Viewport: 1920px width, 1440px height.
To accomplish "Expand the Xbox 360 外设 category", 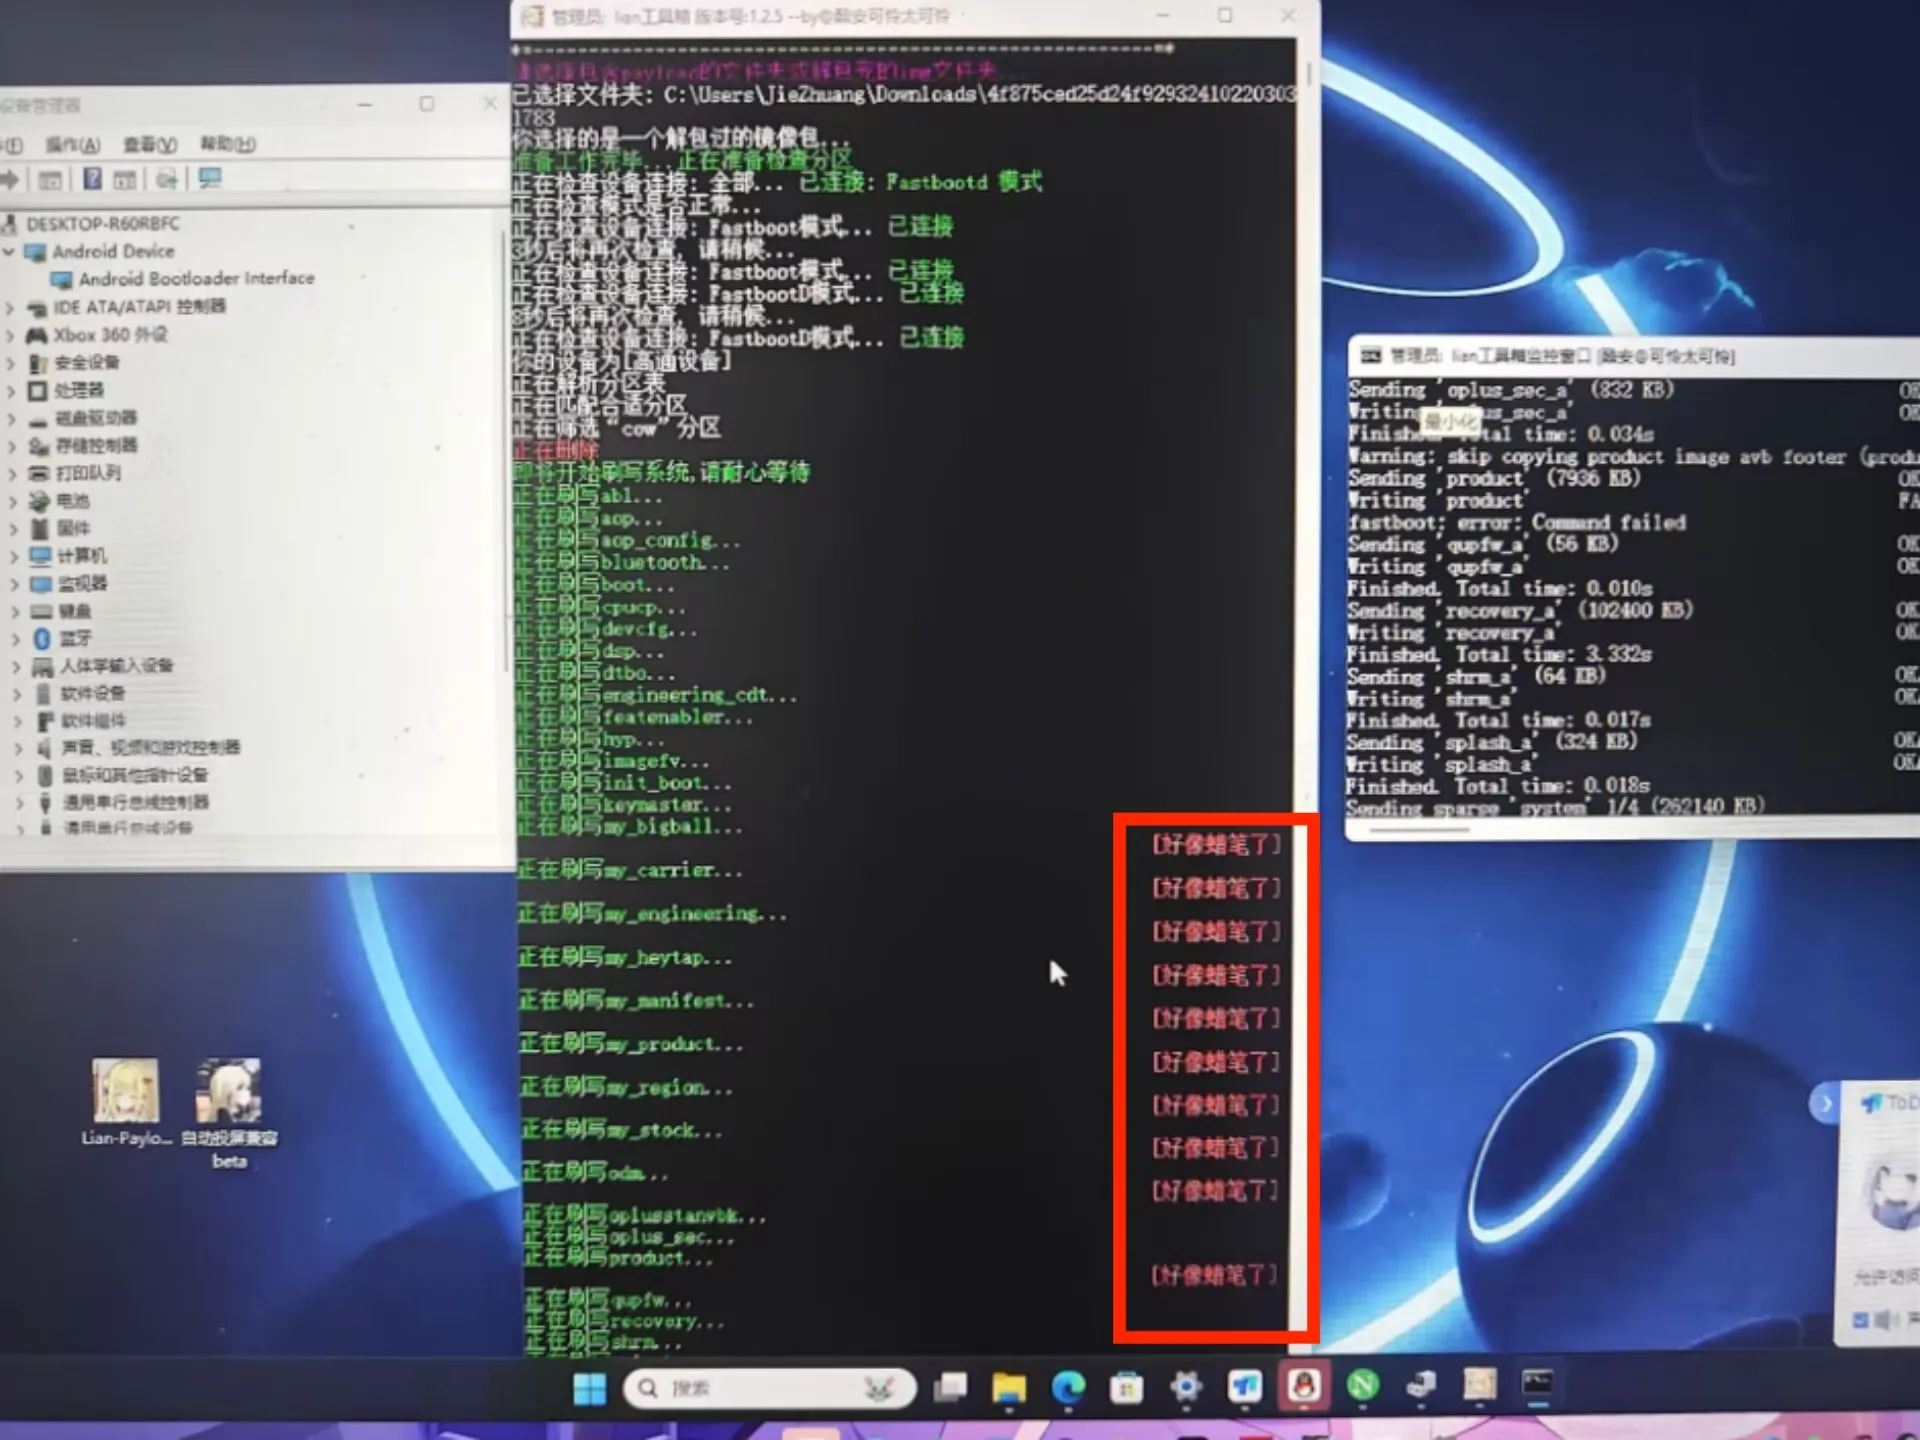I will tap(10, 335).
